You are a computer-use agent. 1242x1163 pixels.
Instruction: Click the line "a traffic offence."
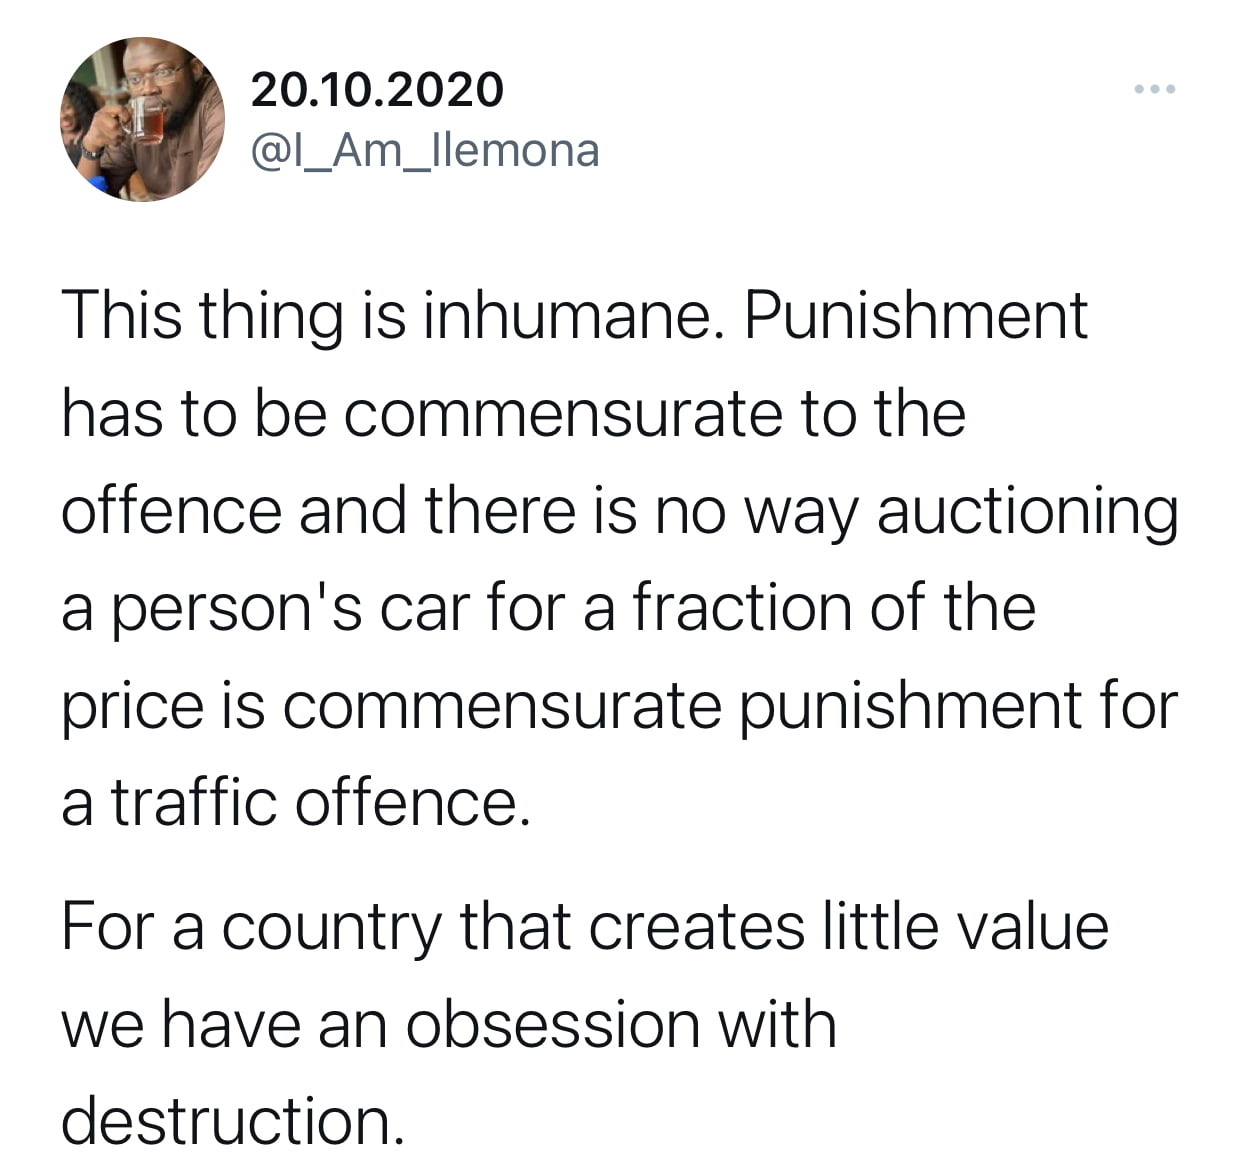click(295, 803)
